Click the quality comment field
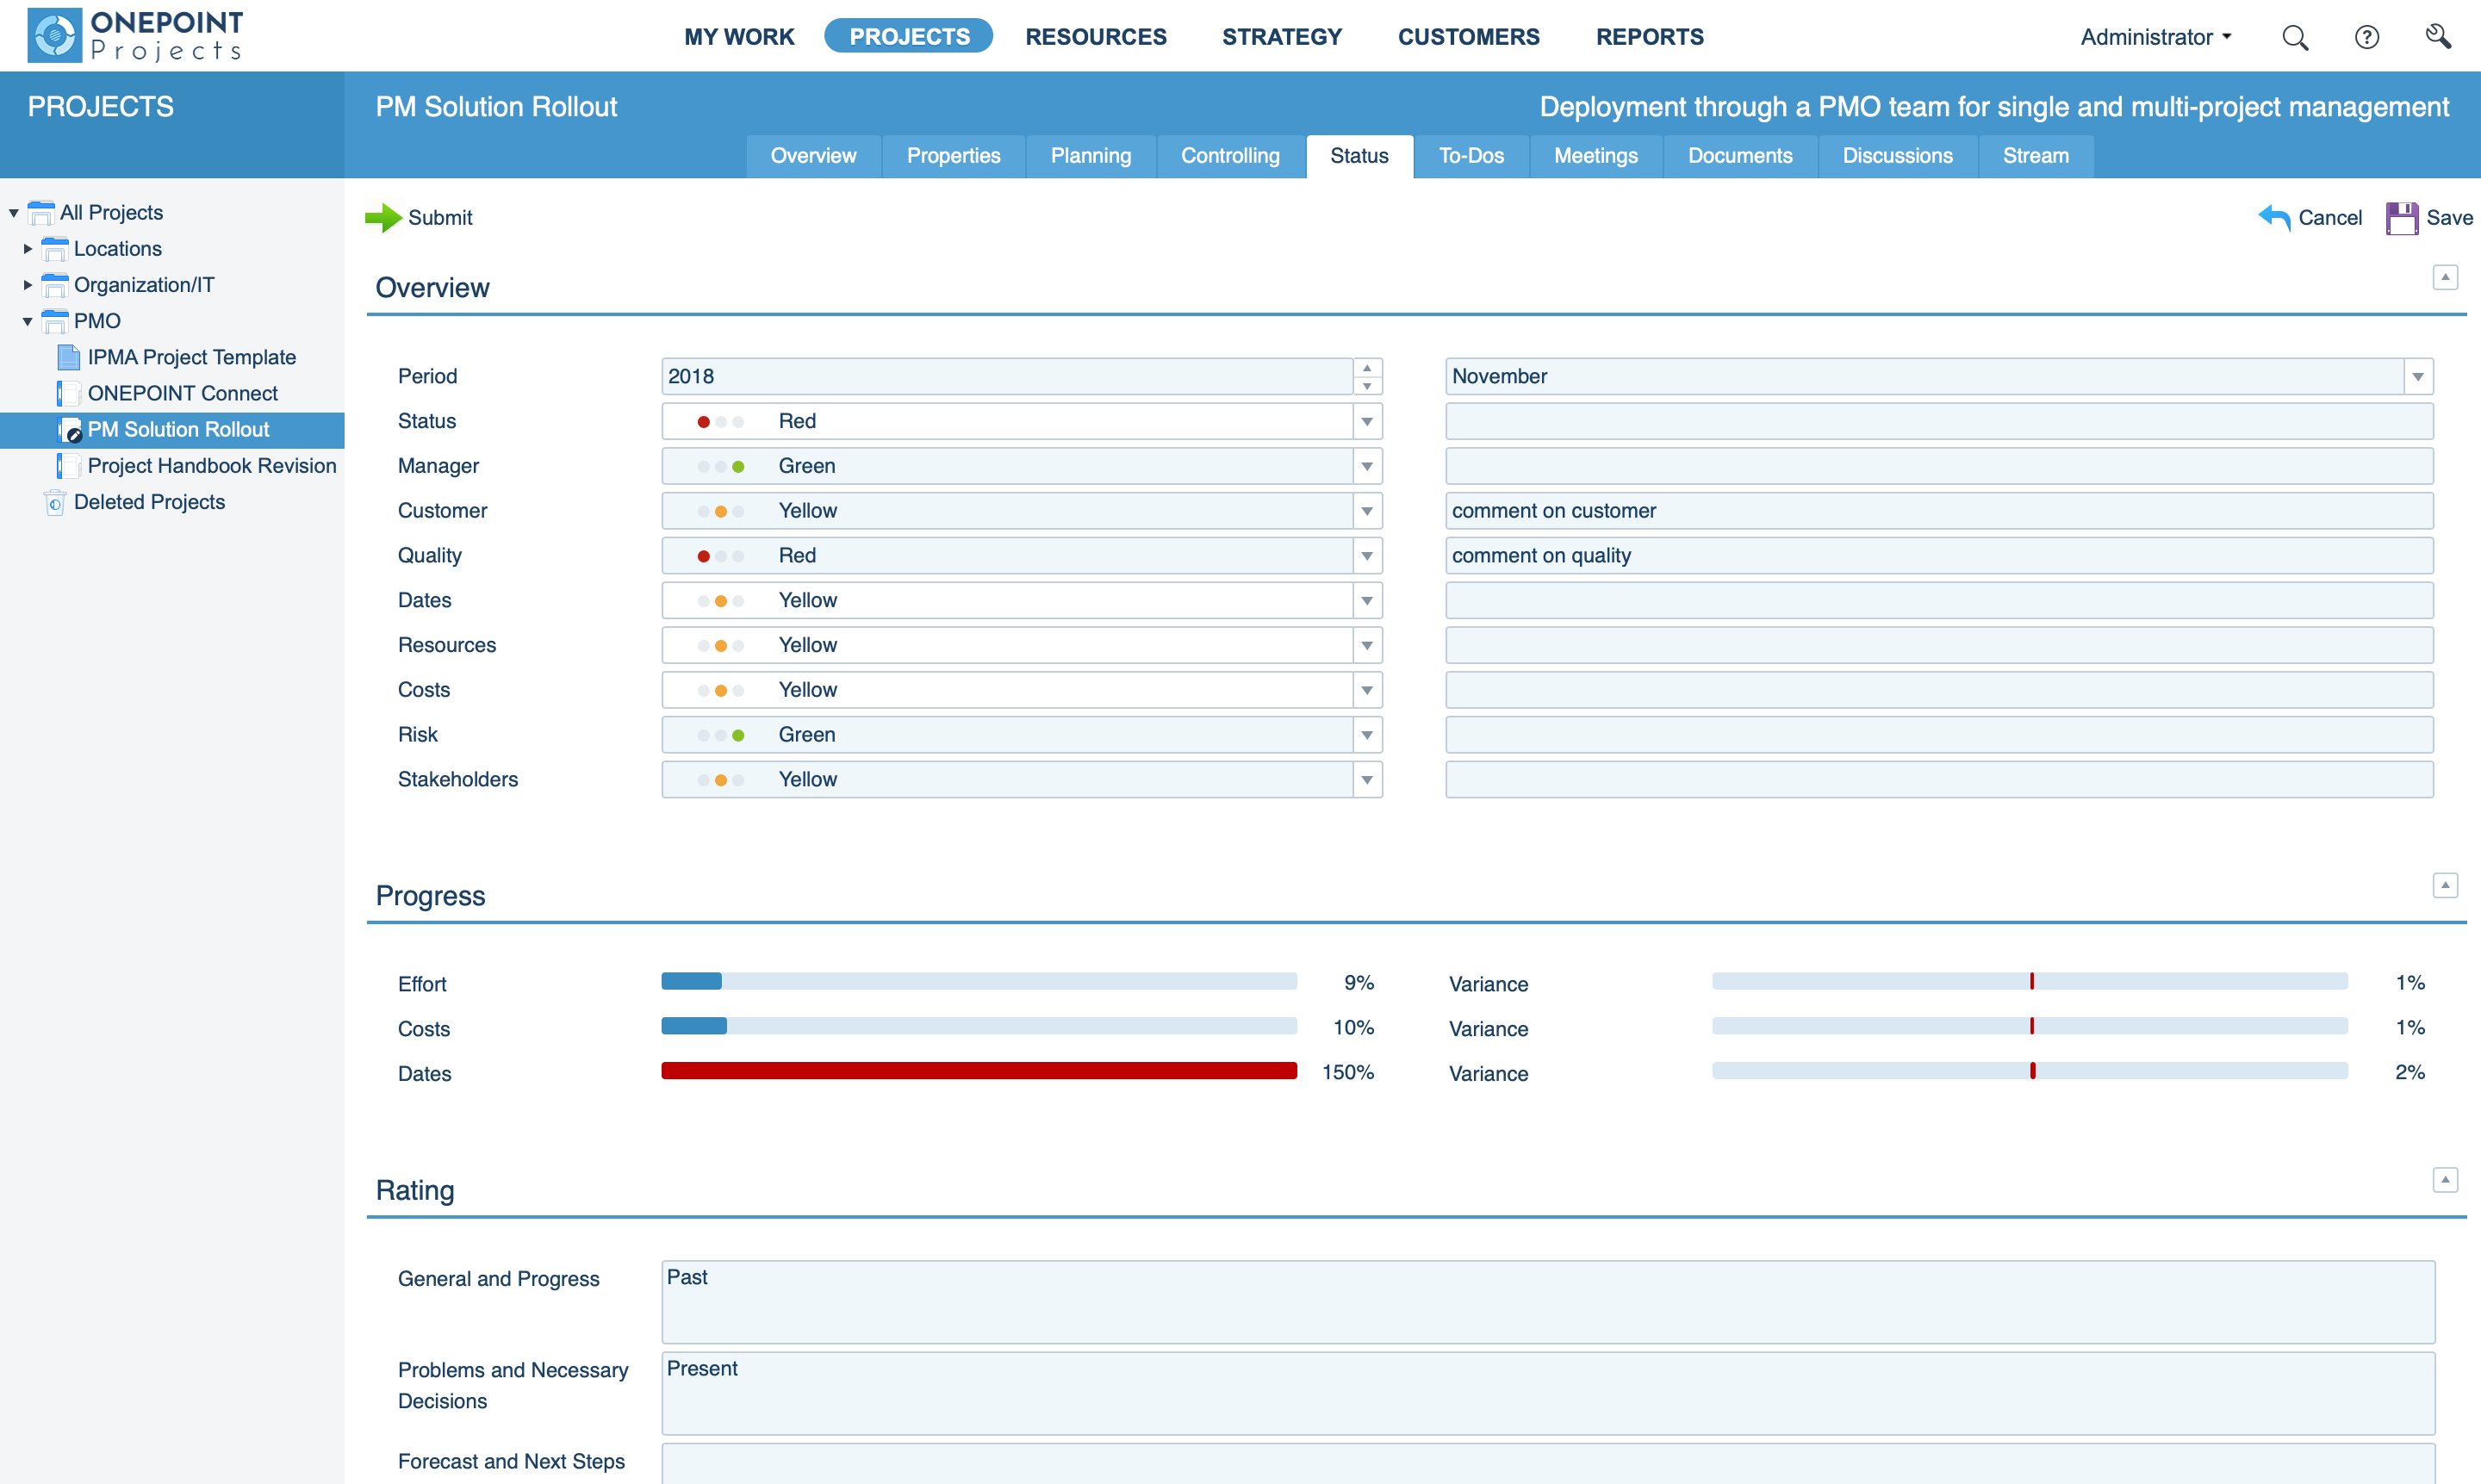The image size is (2481, 1484). (1939, 556)
